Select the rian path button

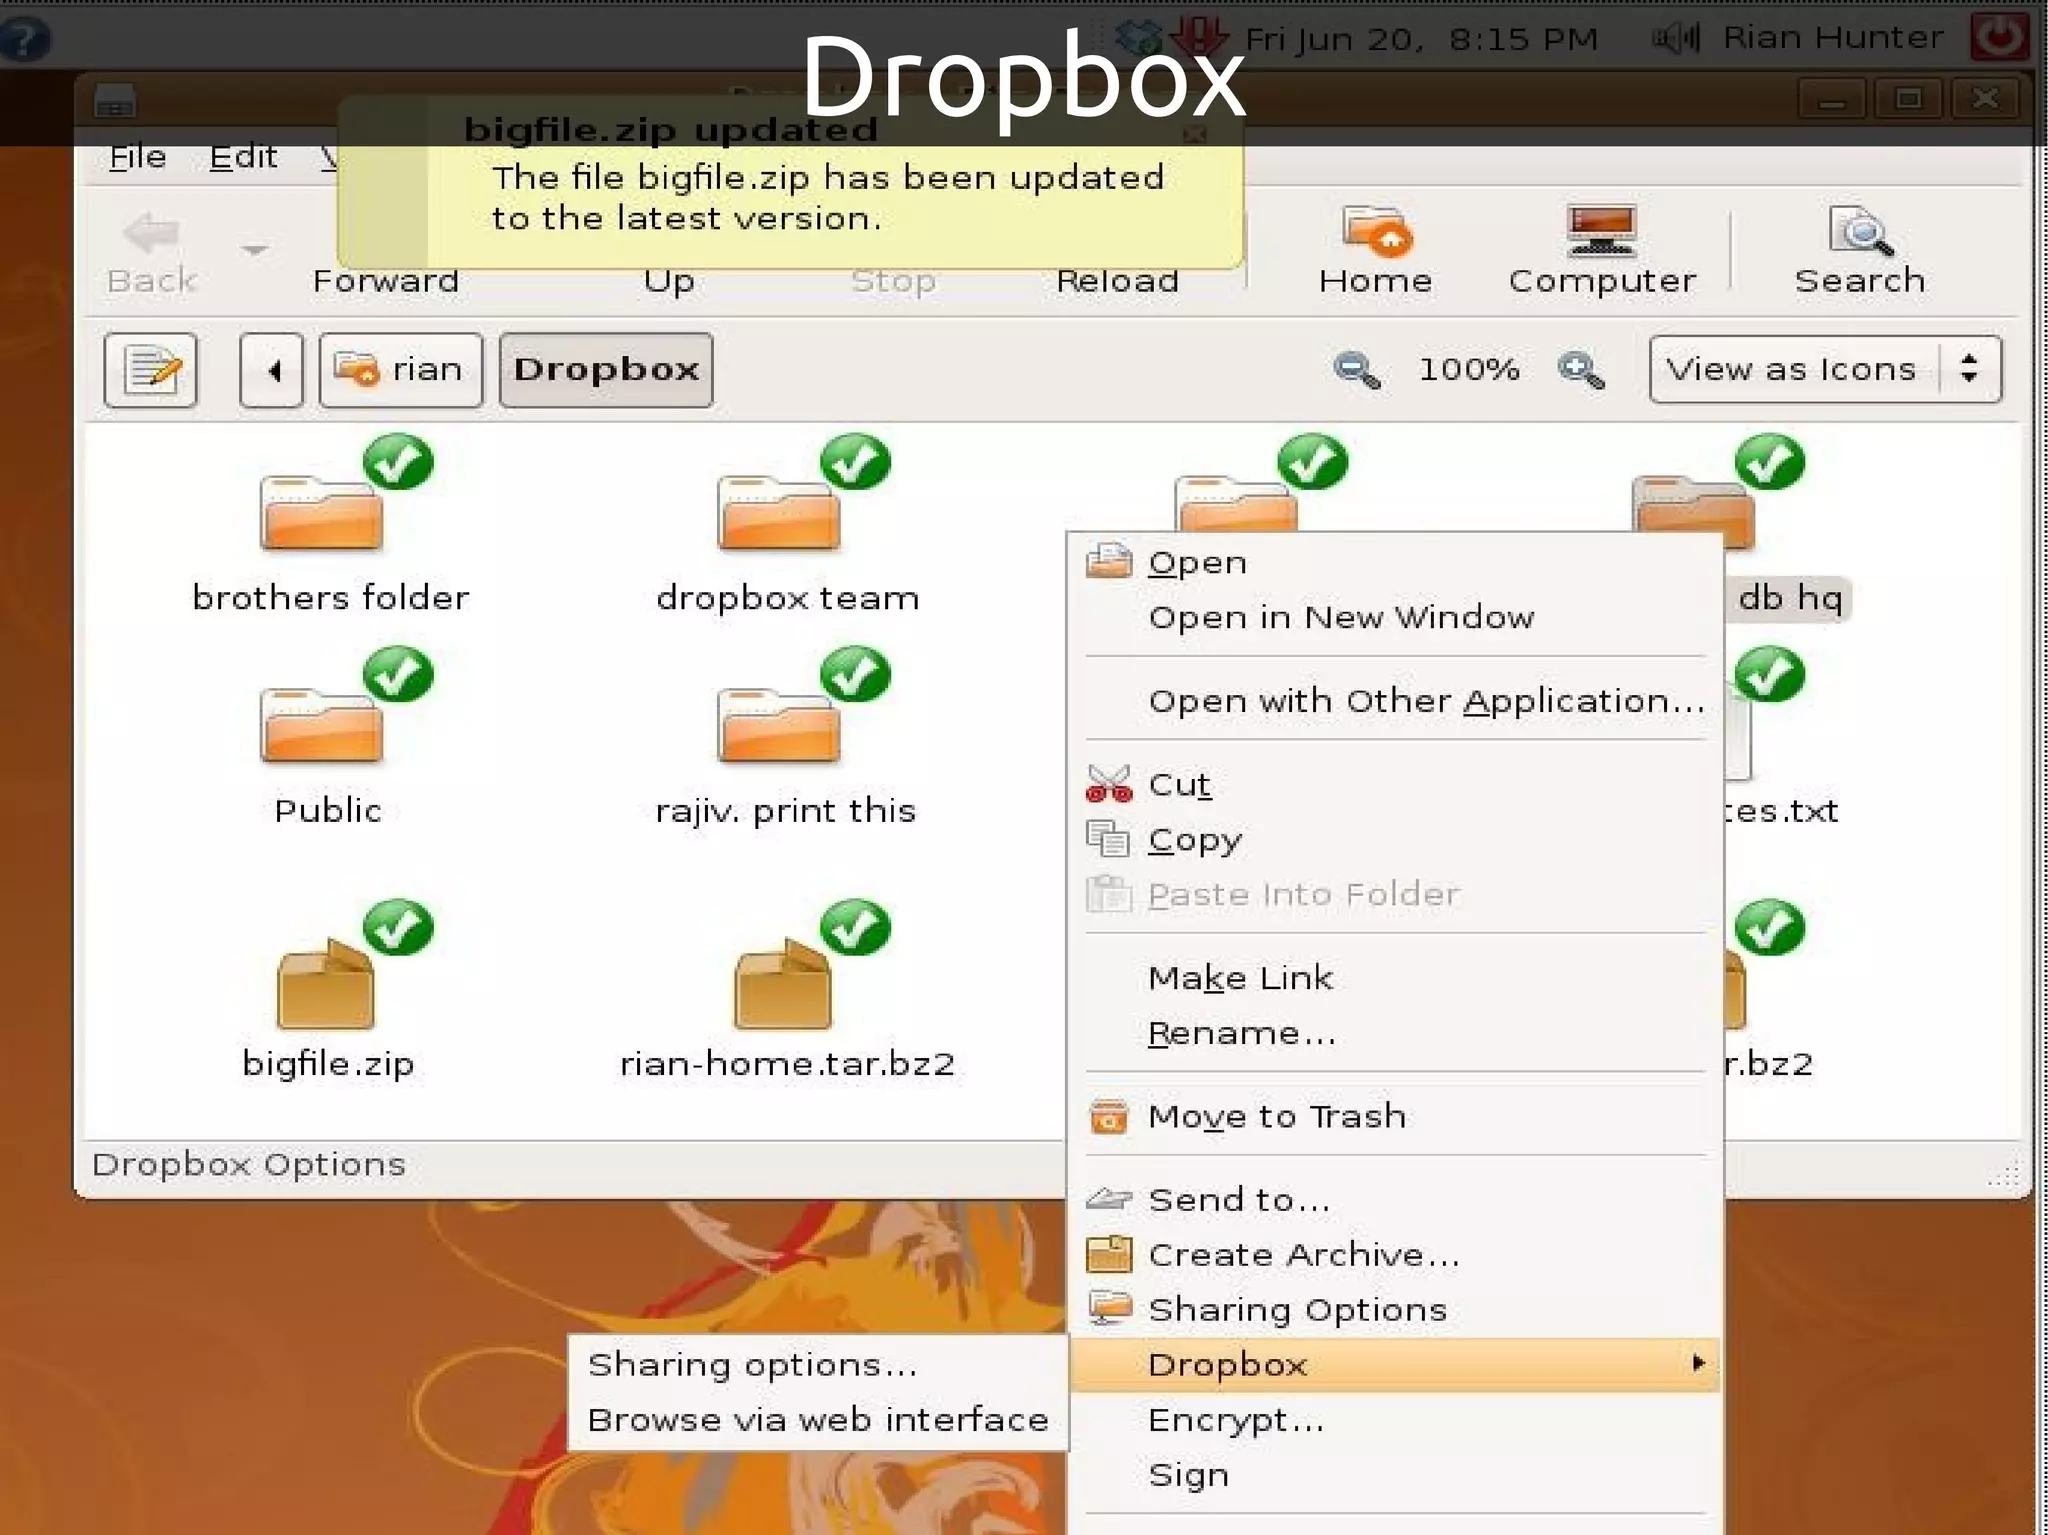click(400, 370)
